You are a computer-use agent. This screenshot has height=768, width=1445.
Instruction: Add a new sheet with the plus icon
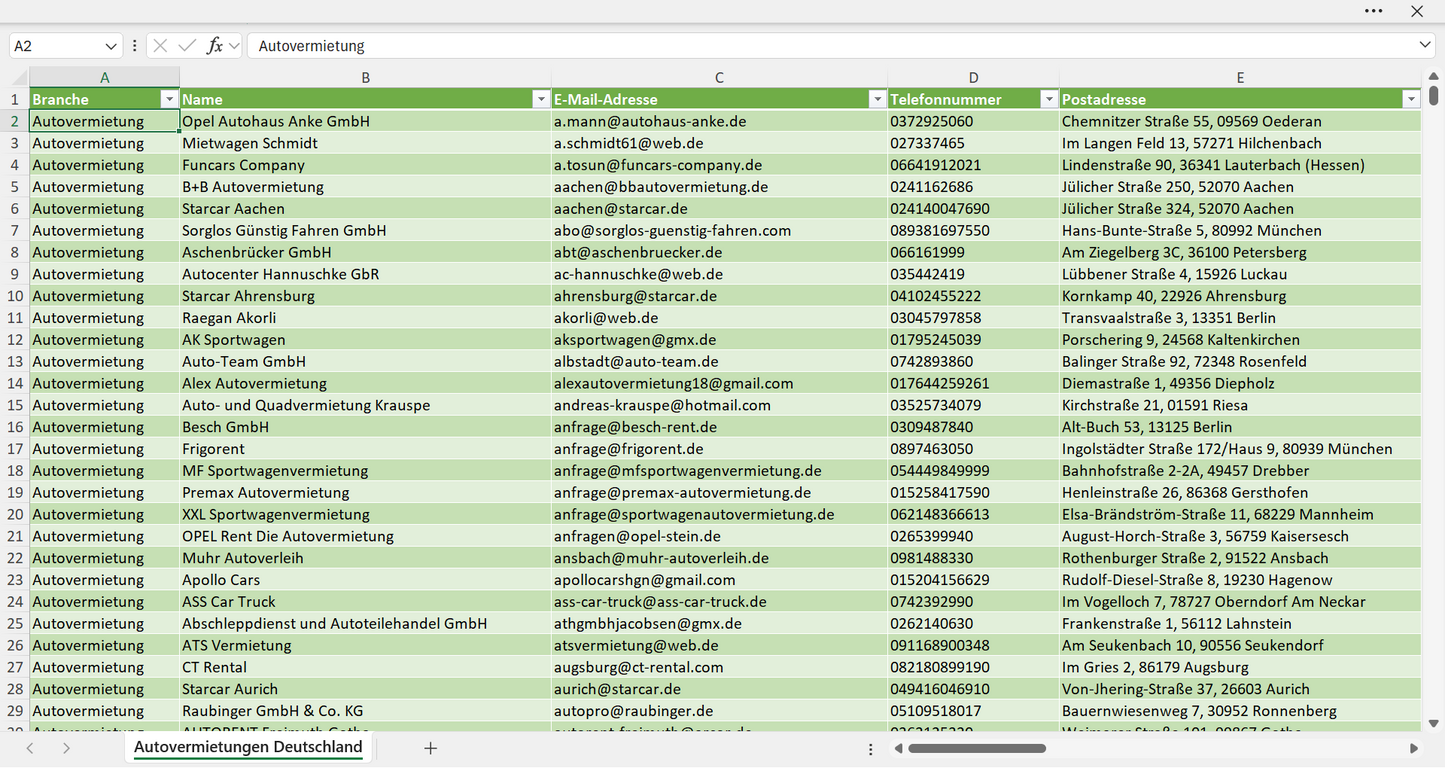(431, 748)
